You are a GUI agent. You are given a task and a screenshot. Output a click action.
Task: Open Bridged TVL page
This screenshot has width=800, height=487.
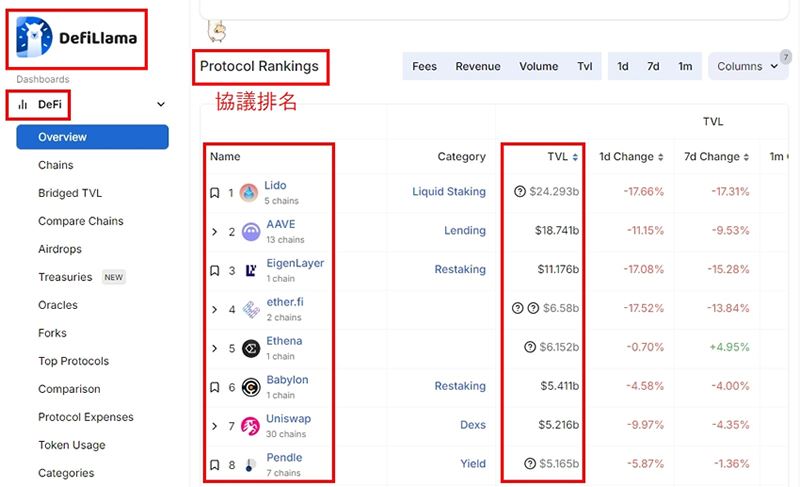[70, 193]
